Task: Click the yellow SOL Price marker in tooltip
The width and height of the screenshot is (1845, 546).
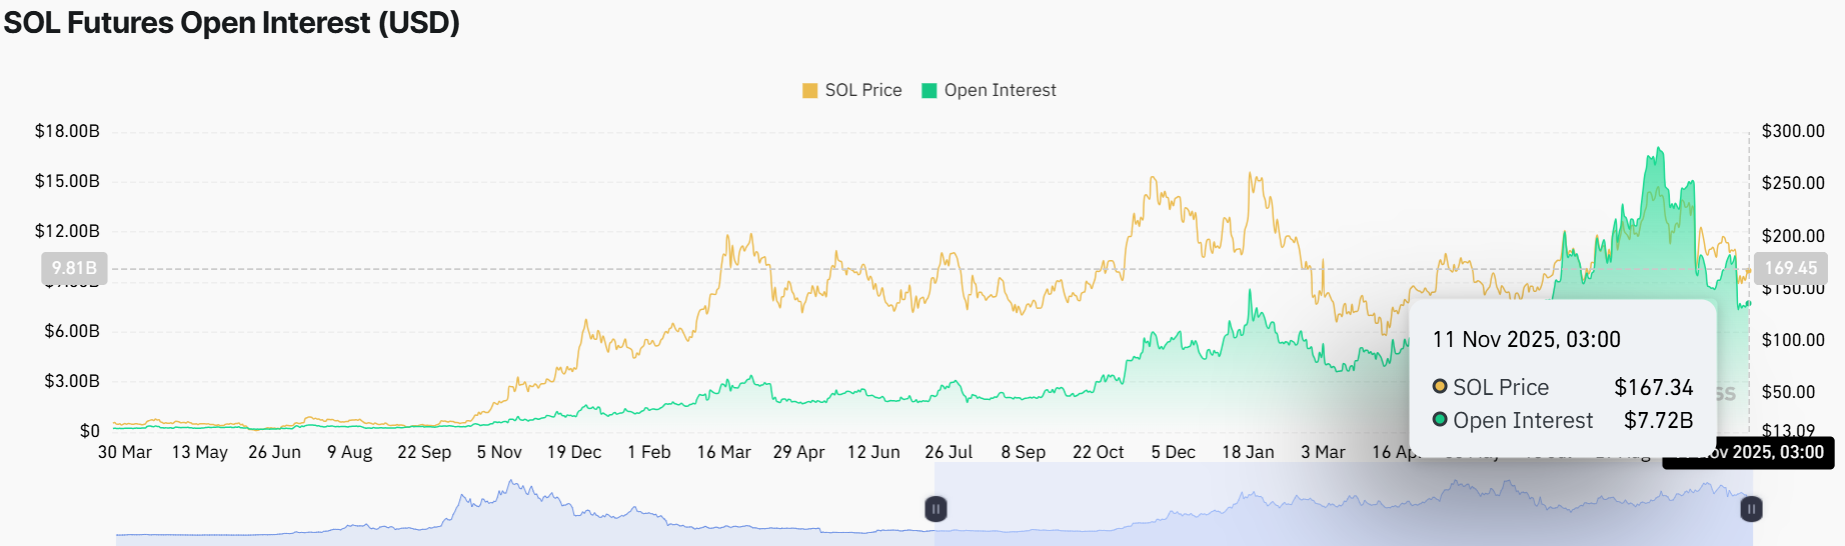Action: [x=1440, y=387]
